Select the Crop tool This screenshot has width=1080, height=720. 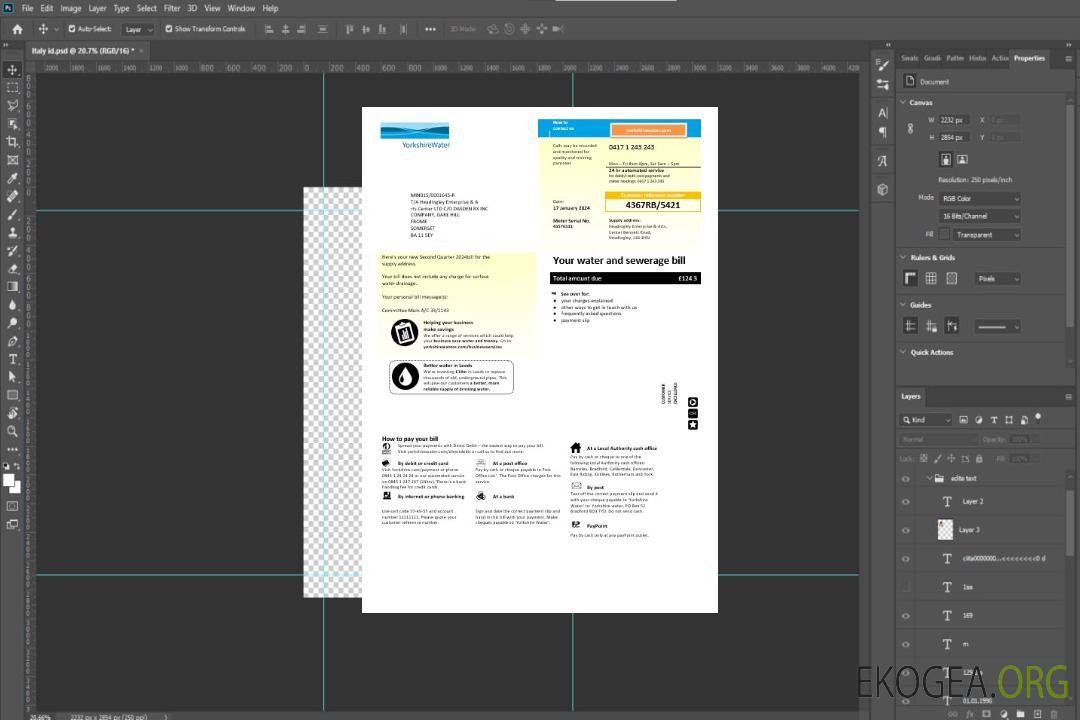click(x=13, y=142)
